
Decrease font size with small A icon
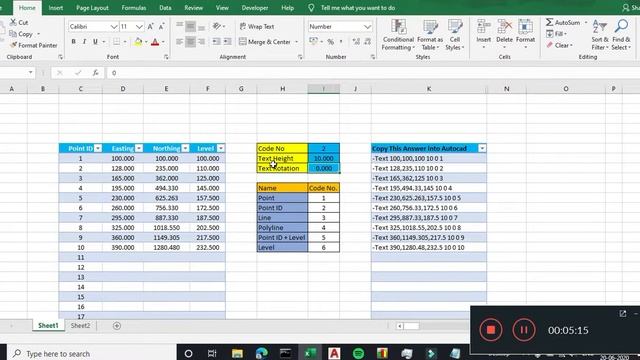point(161,27)
